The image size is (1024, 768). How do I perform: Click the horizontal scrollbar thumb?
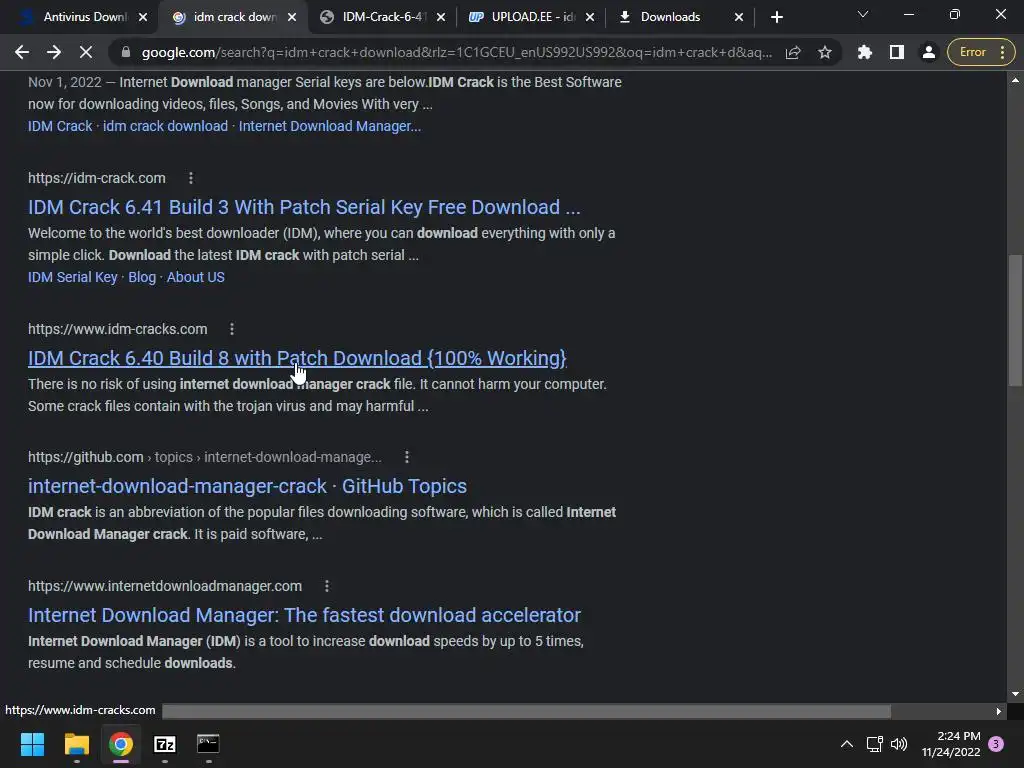point(526,711)
